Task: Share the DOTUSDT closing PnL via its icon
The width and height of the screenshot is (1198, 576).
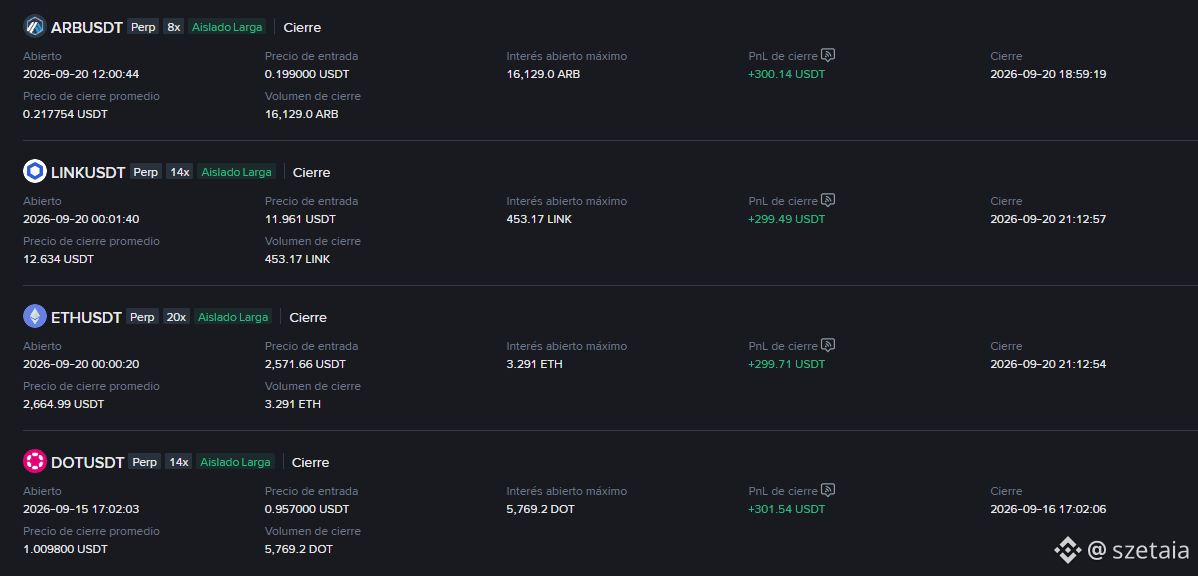Action: pos(828,490)
